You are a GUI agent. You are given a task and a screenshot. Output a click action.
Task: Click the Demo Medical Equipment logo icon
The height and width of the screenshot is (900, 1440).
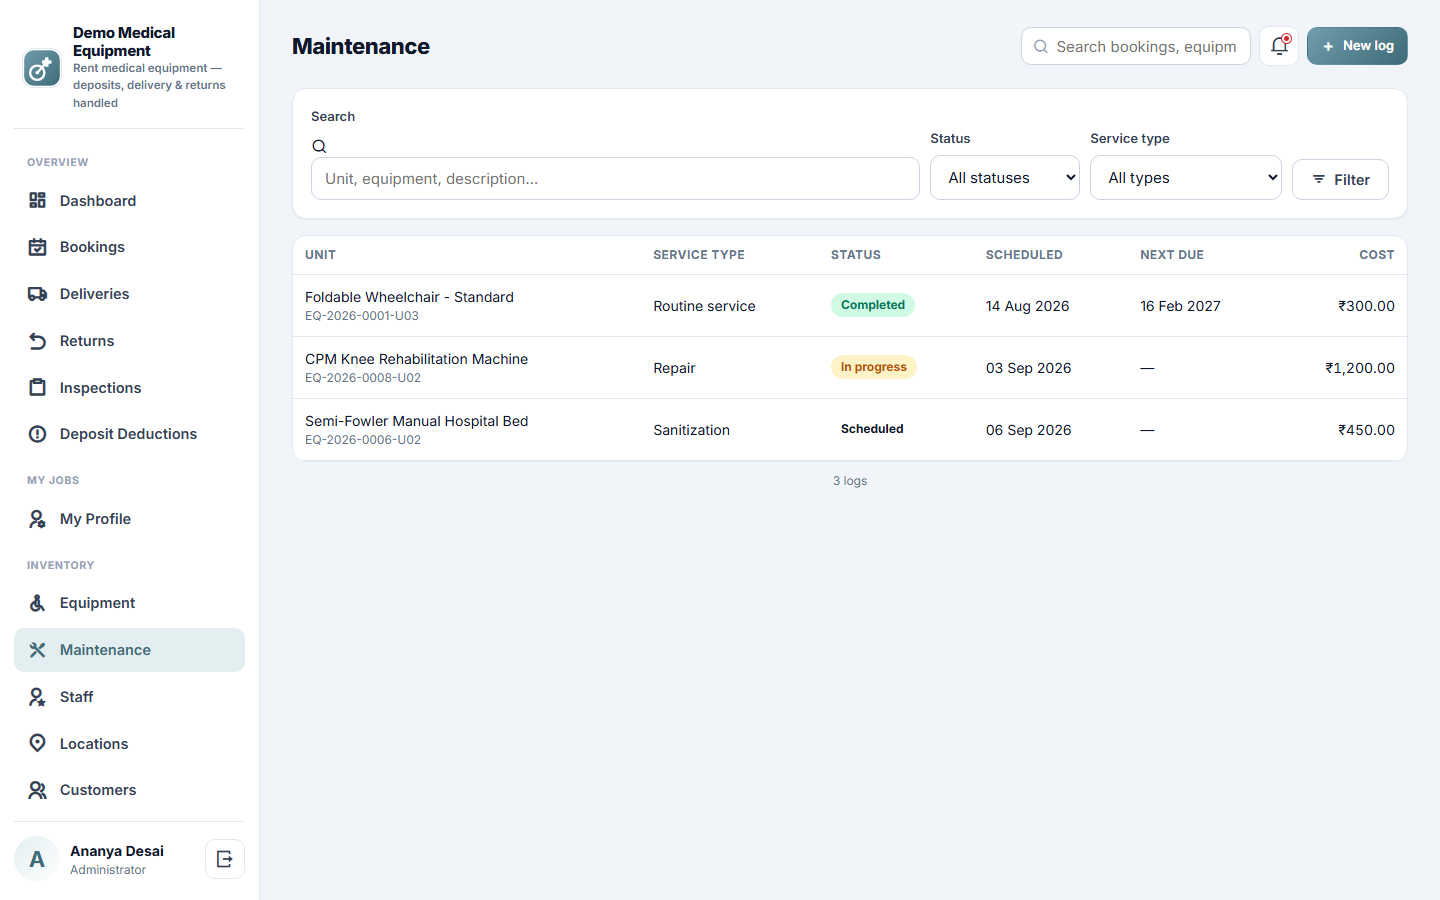42,68
